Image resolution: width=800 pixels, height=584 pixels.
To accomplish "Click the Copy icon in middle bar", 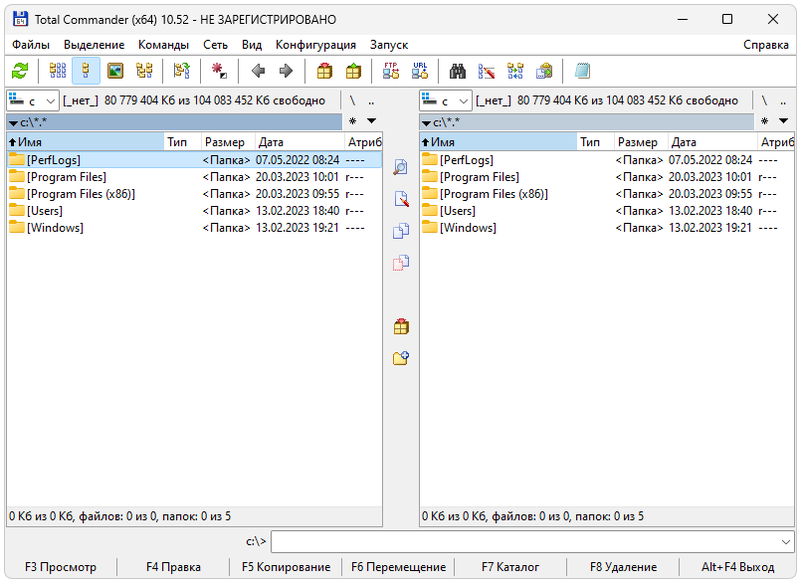I will [x=401, y=231].
